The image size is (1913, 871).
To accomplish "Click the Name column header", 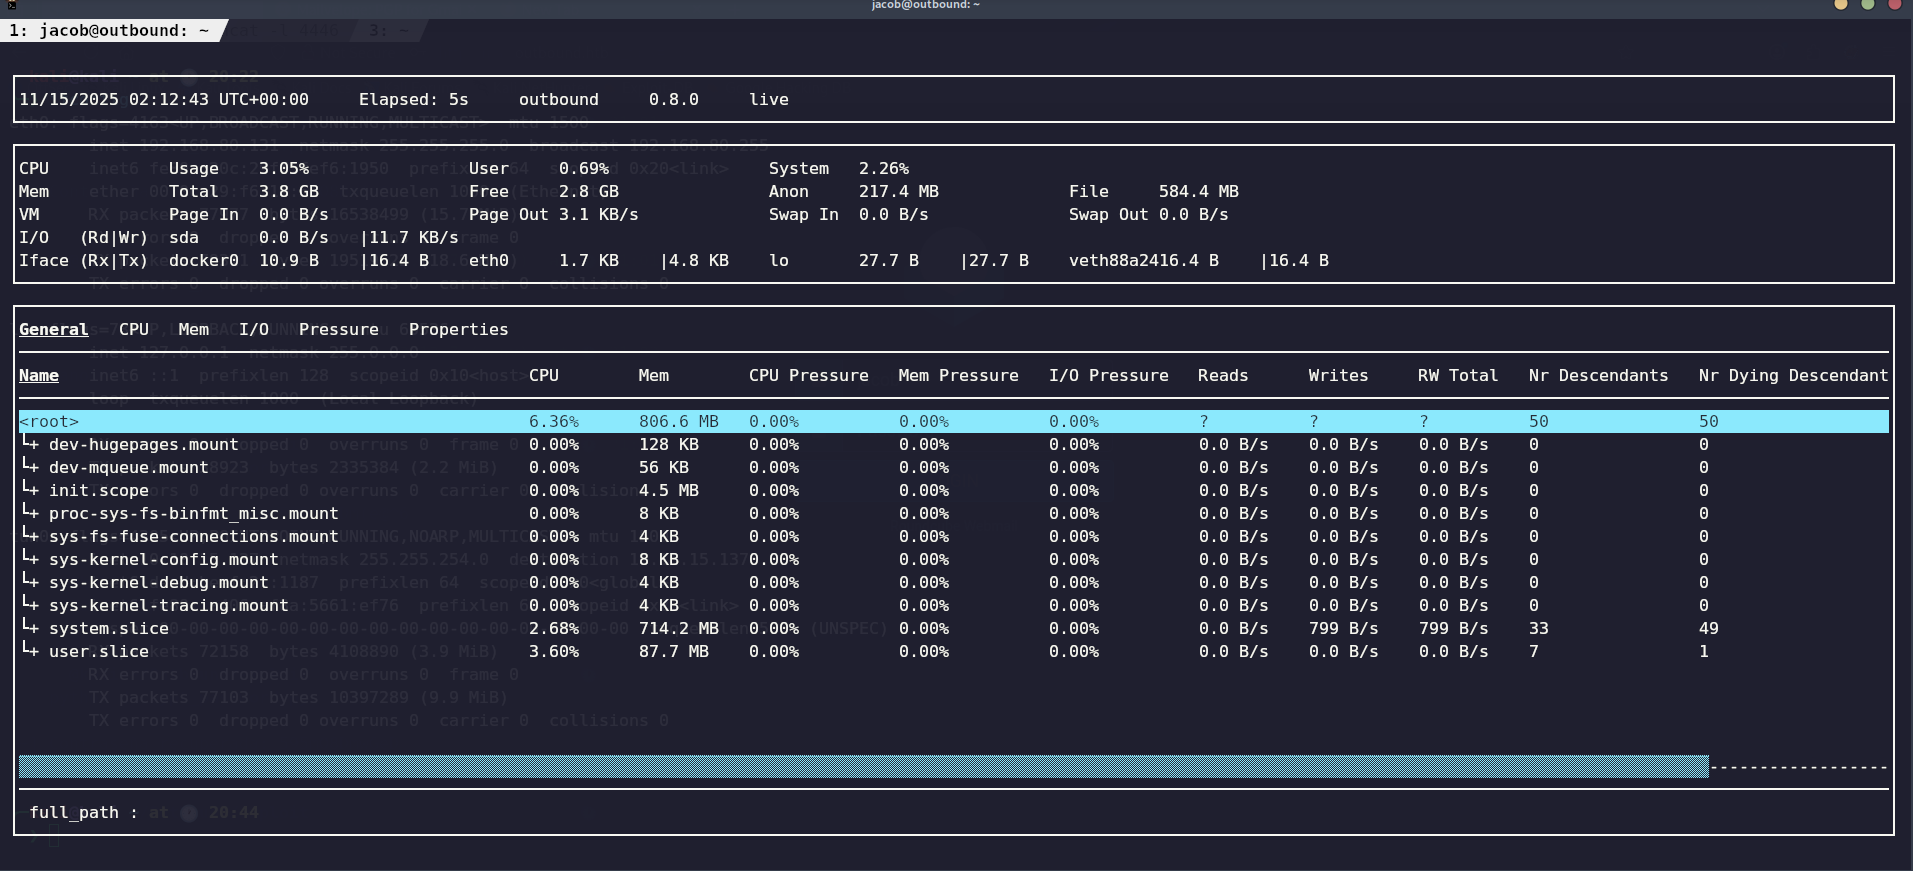I will pos(39,375).
